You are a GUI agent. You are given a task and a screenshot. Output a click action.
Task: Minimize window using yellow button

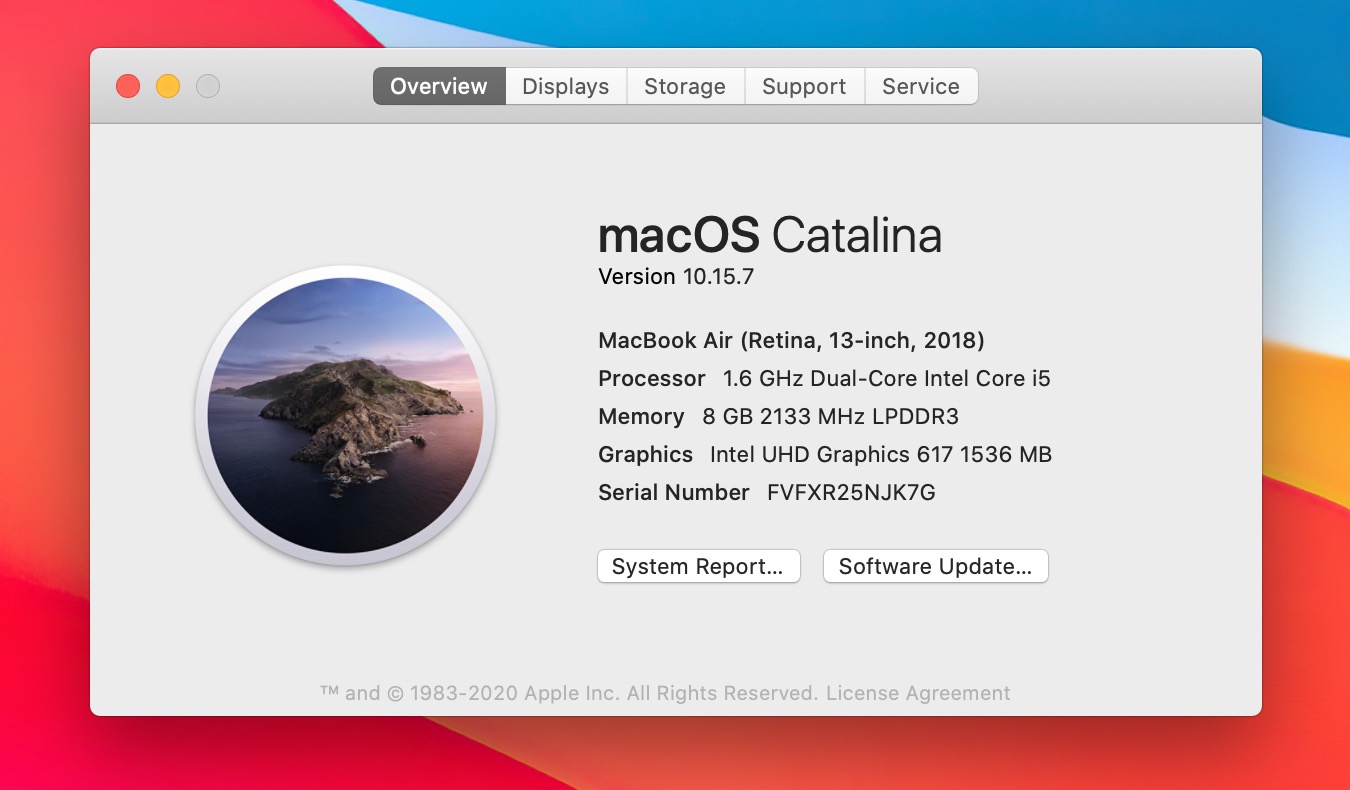(x=168, y=86)
